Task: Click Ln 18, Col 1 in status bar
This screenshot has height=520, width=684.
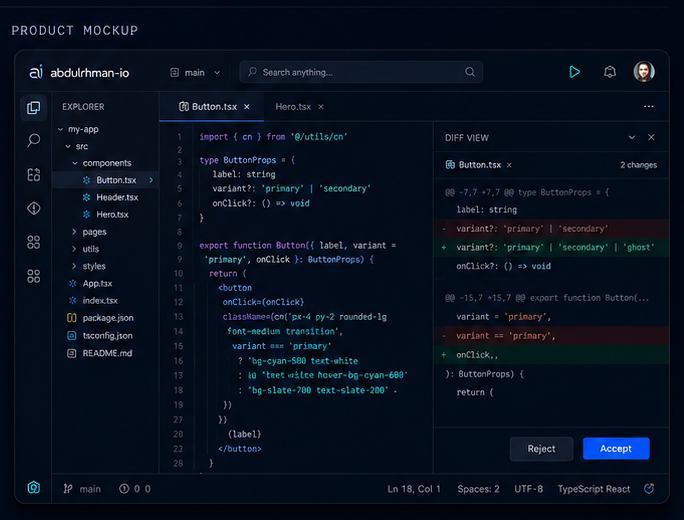Action: tap(414, 489)
